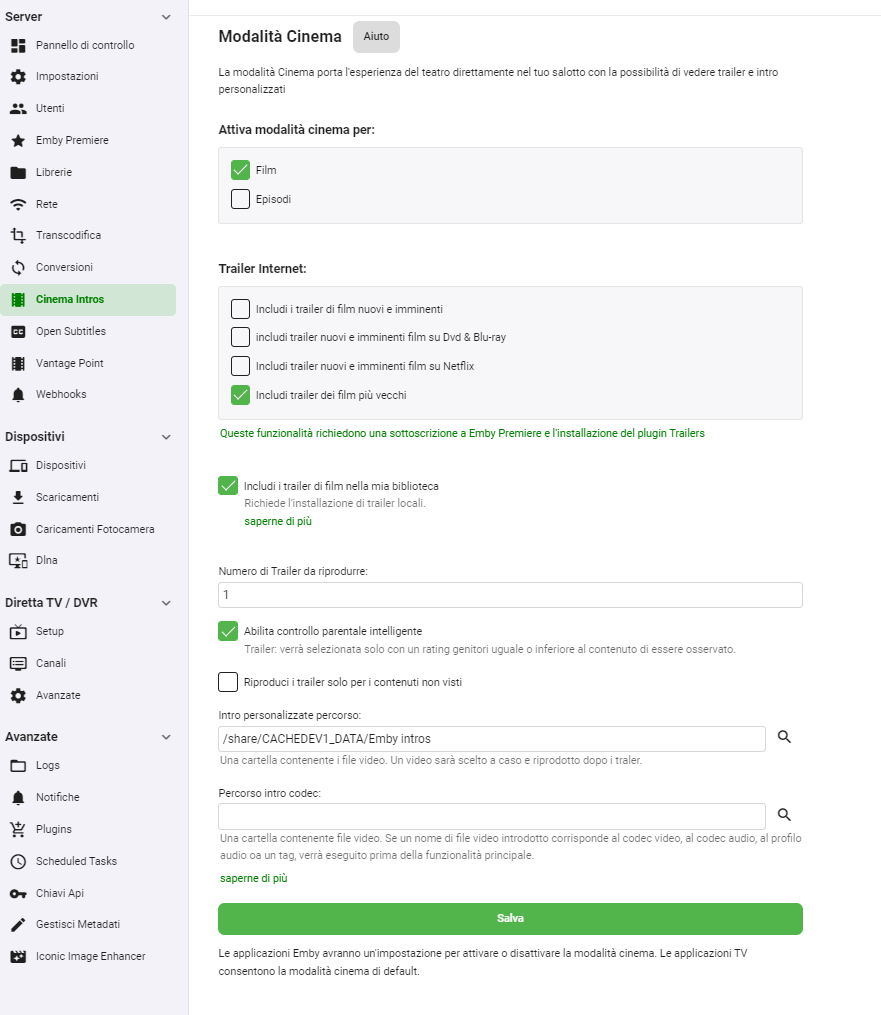
Task: Collapse the Diretta TV / DVR section
Action: click(166, 603)
